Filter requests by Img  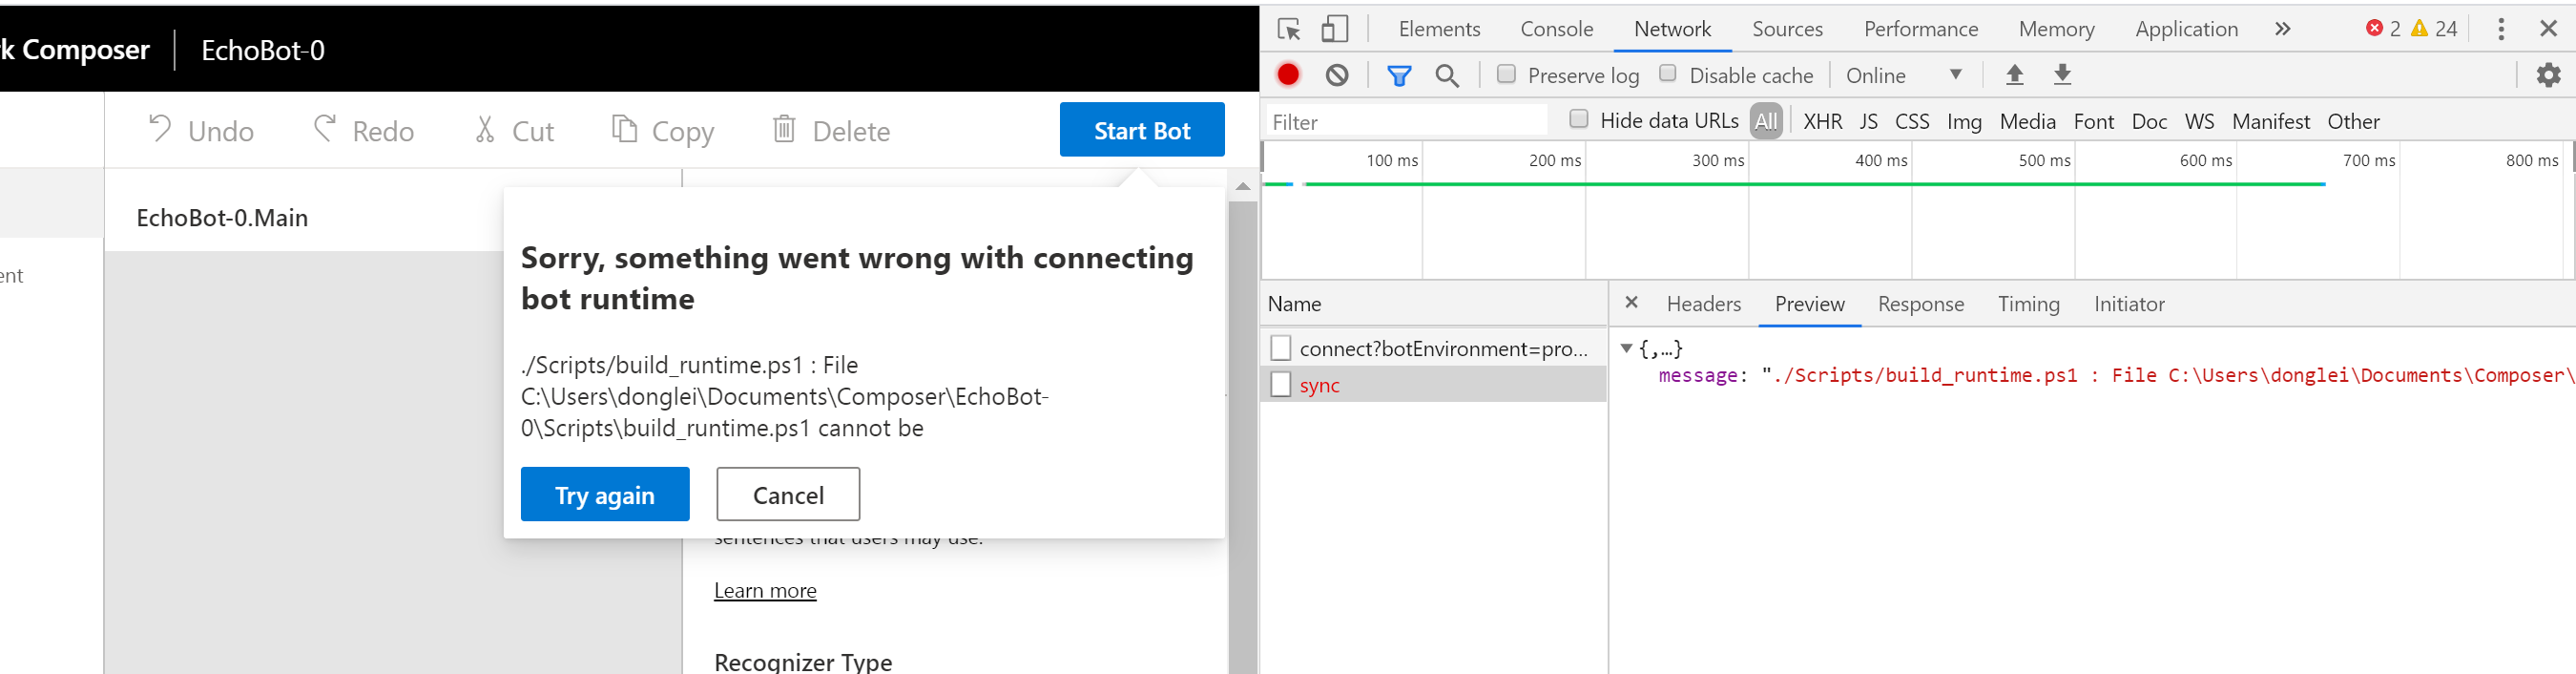1964,121
